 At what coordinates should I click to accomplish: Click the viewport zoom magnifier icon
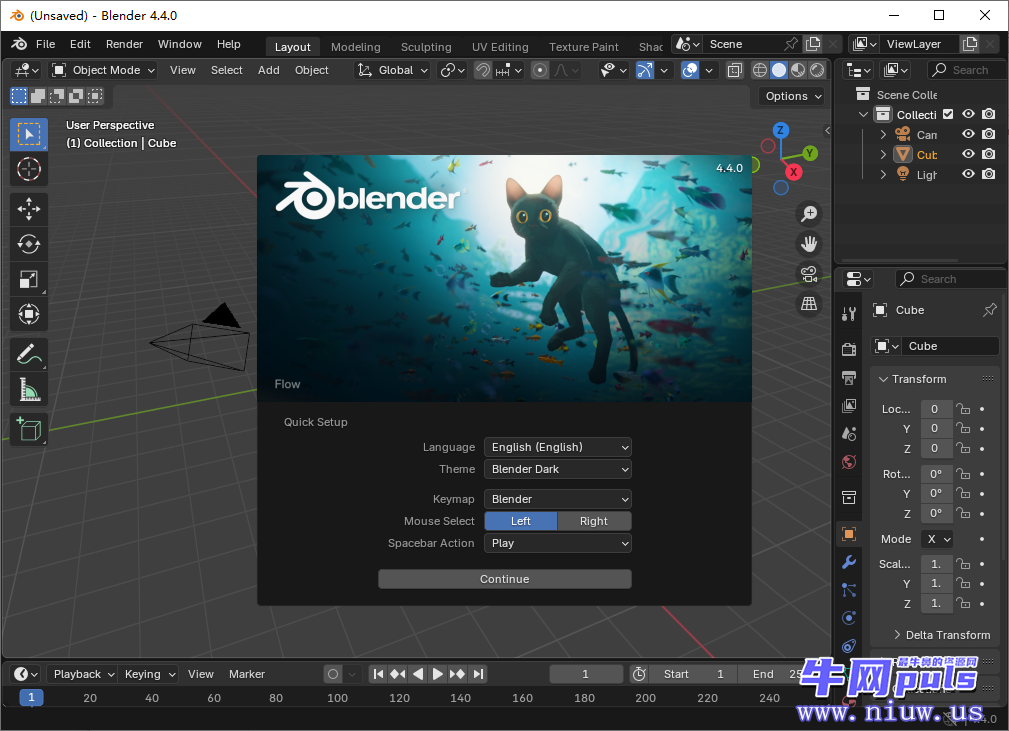(809, 214)
